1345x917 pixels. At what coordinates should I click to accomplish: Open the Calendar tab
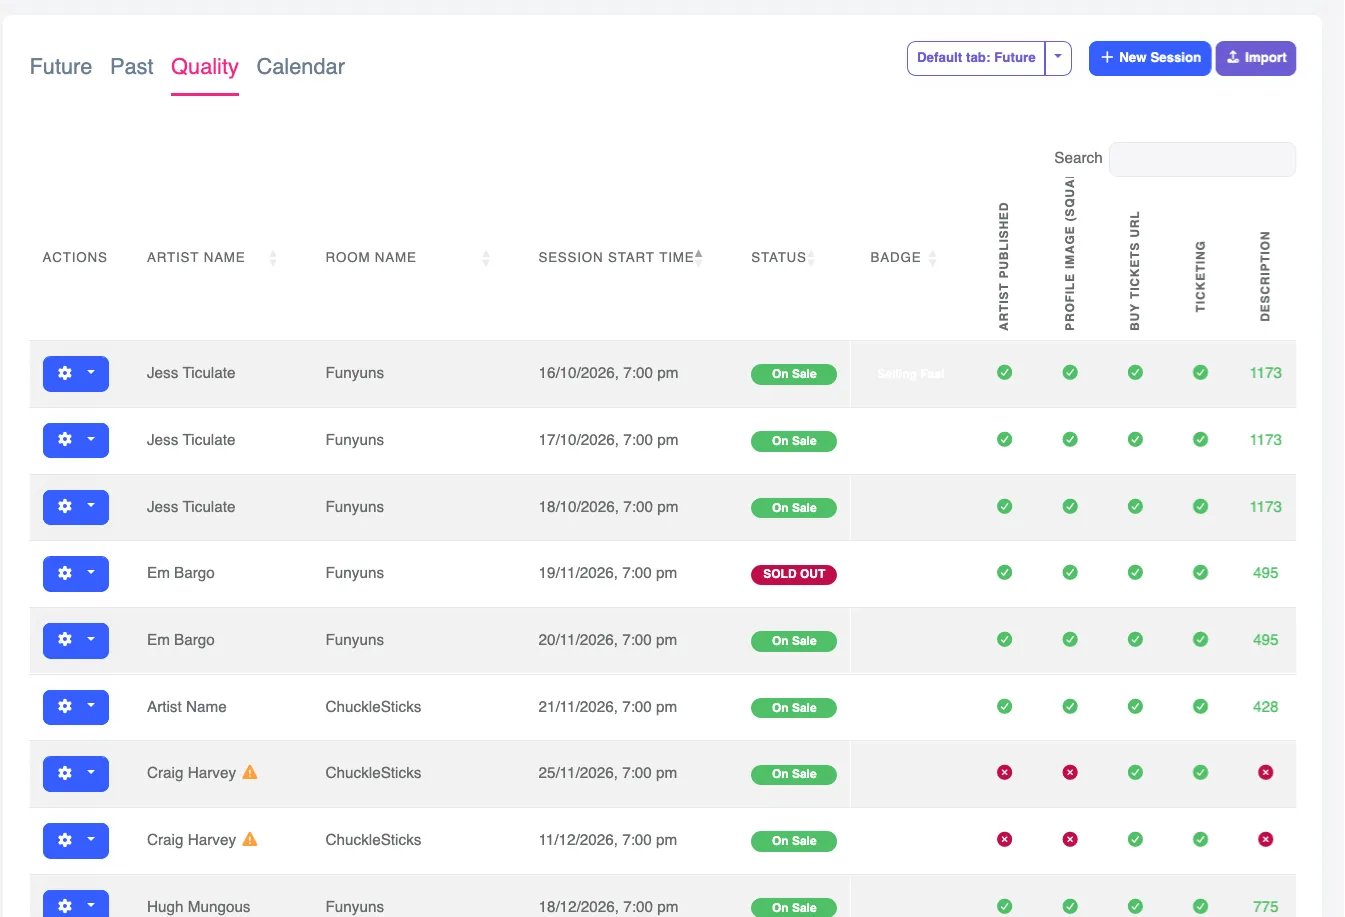(301, 67)
